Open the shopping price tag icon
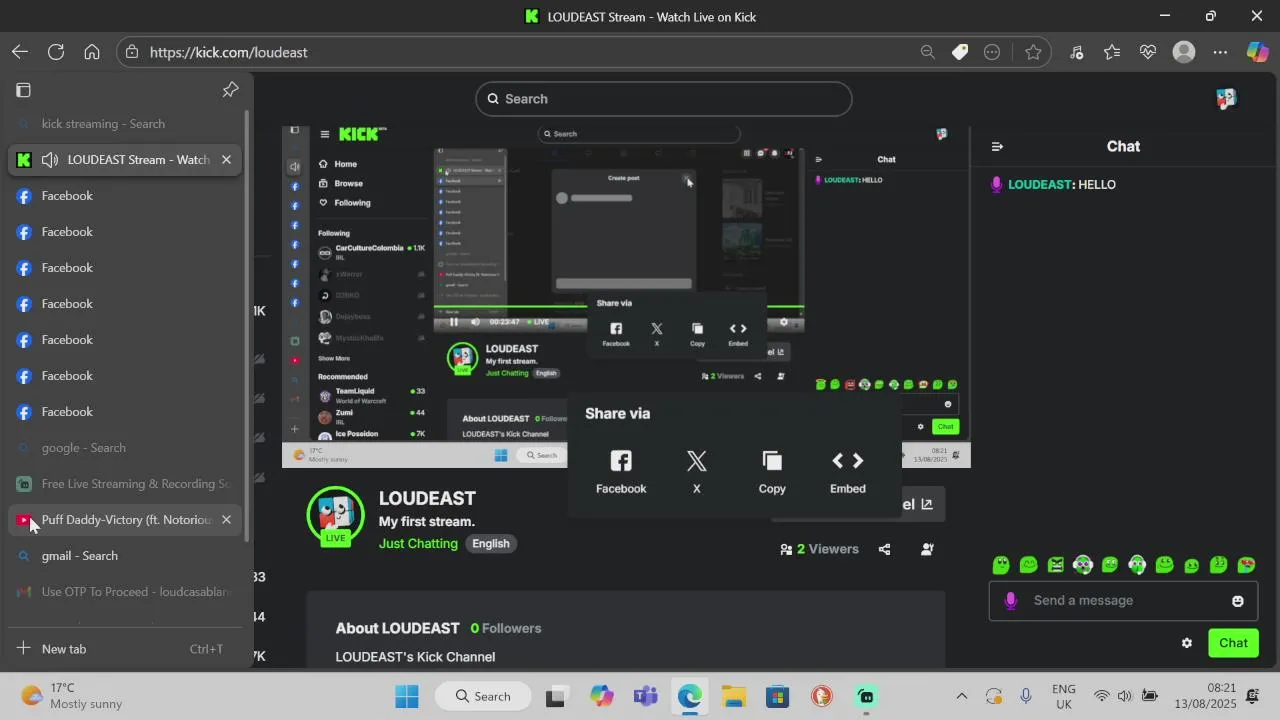This screenshot has width=1280, height=720. pos(960,52)
